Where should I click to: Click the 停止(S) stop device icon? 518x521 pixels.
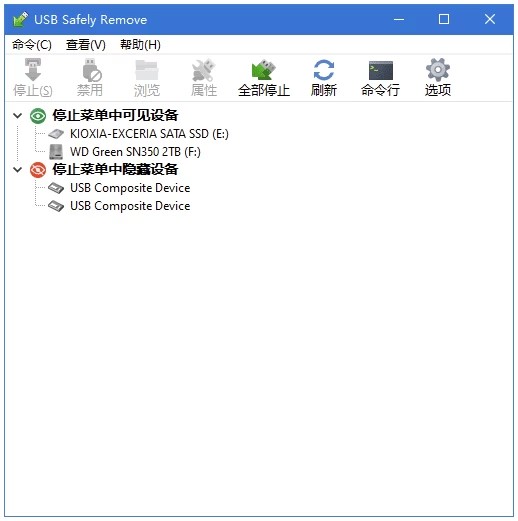(33, 70)
